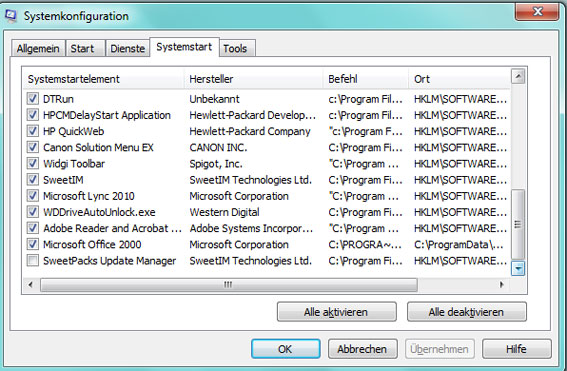Click the horizontal scrollbar right arrow
Viewport: 567px width, 371px height.
tap(502, 285)
